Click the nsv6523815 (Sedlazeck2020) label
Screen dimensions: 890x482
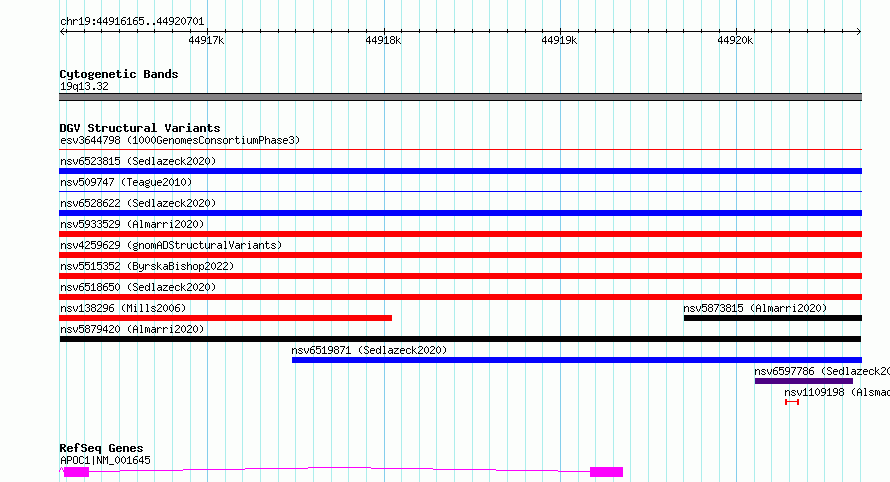pos(138,161)
